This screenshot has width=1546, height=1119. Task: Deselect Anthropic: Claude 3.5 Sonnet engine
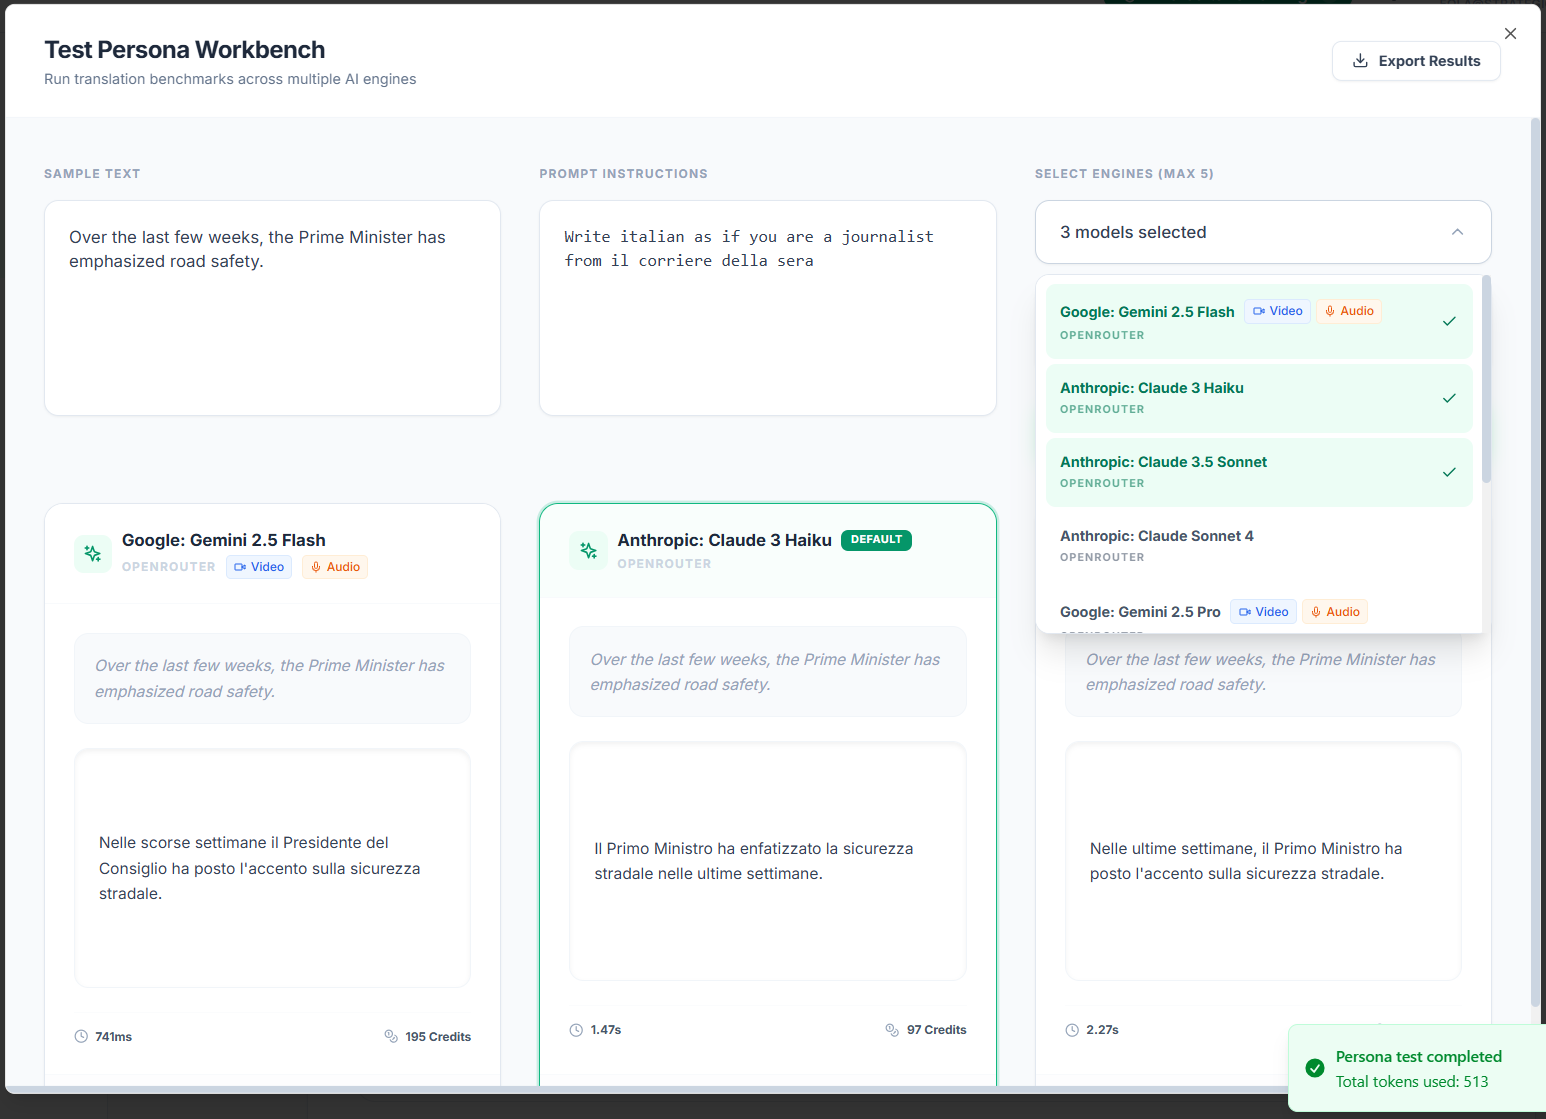(x=1259, y=472)
